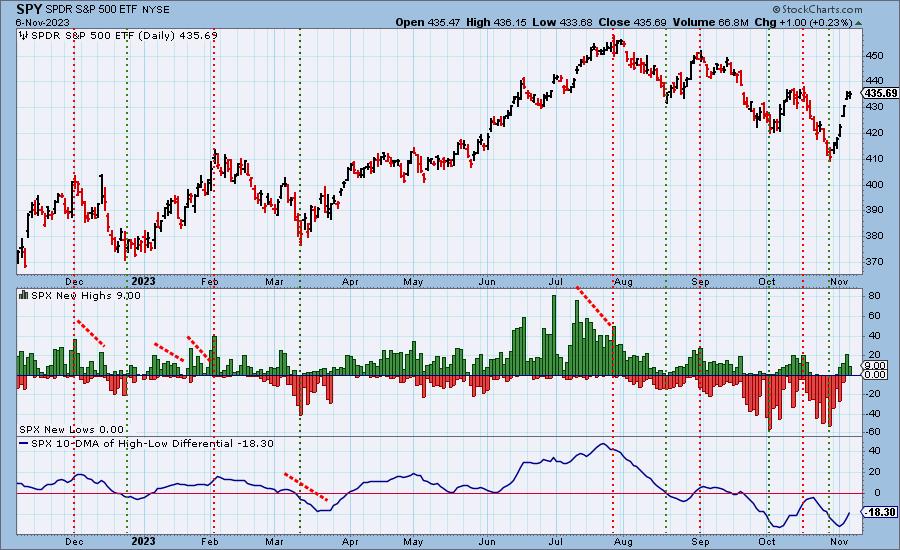Screen dimensions: 900x550
Task: Click the Volume 66.8M value
Action: (711, 22)
